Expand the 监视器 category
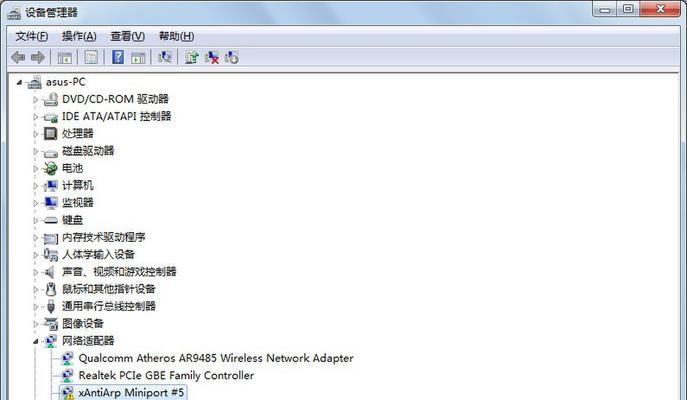The image size is (687, 400). pos(36,203)
